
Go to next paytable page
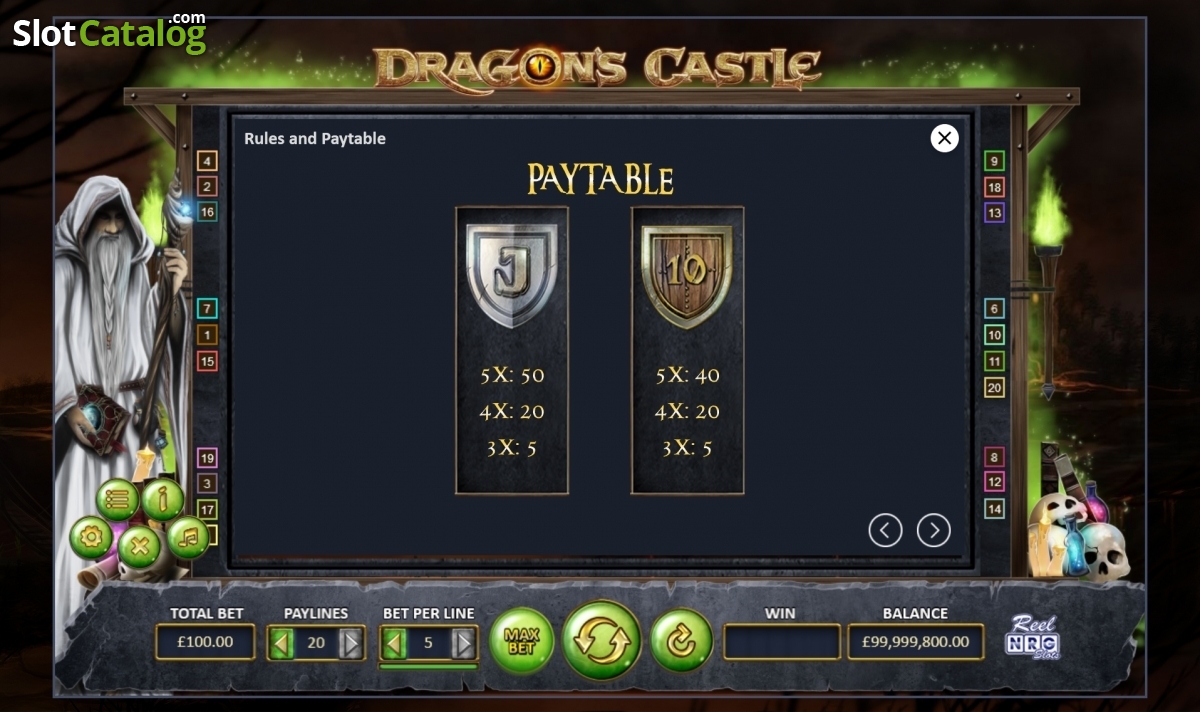click(x=934, y=530)
